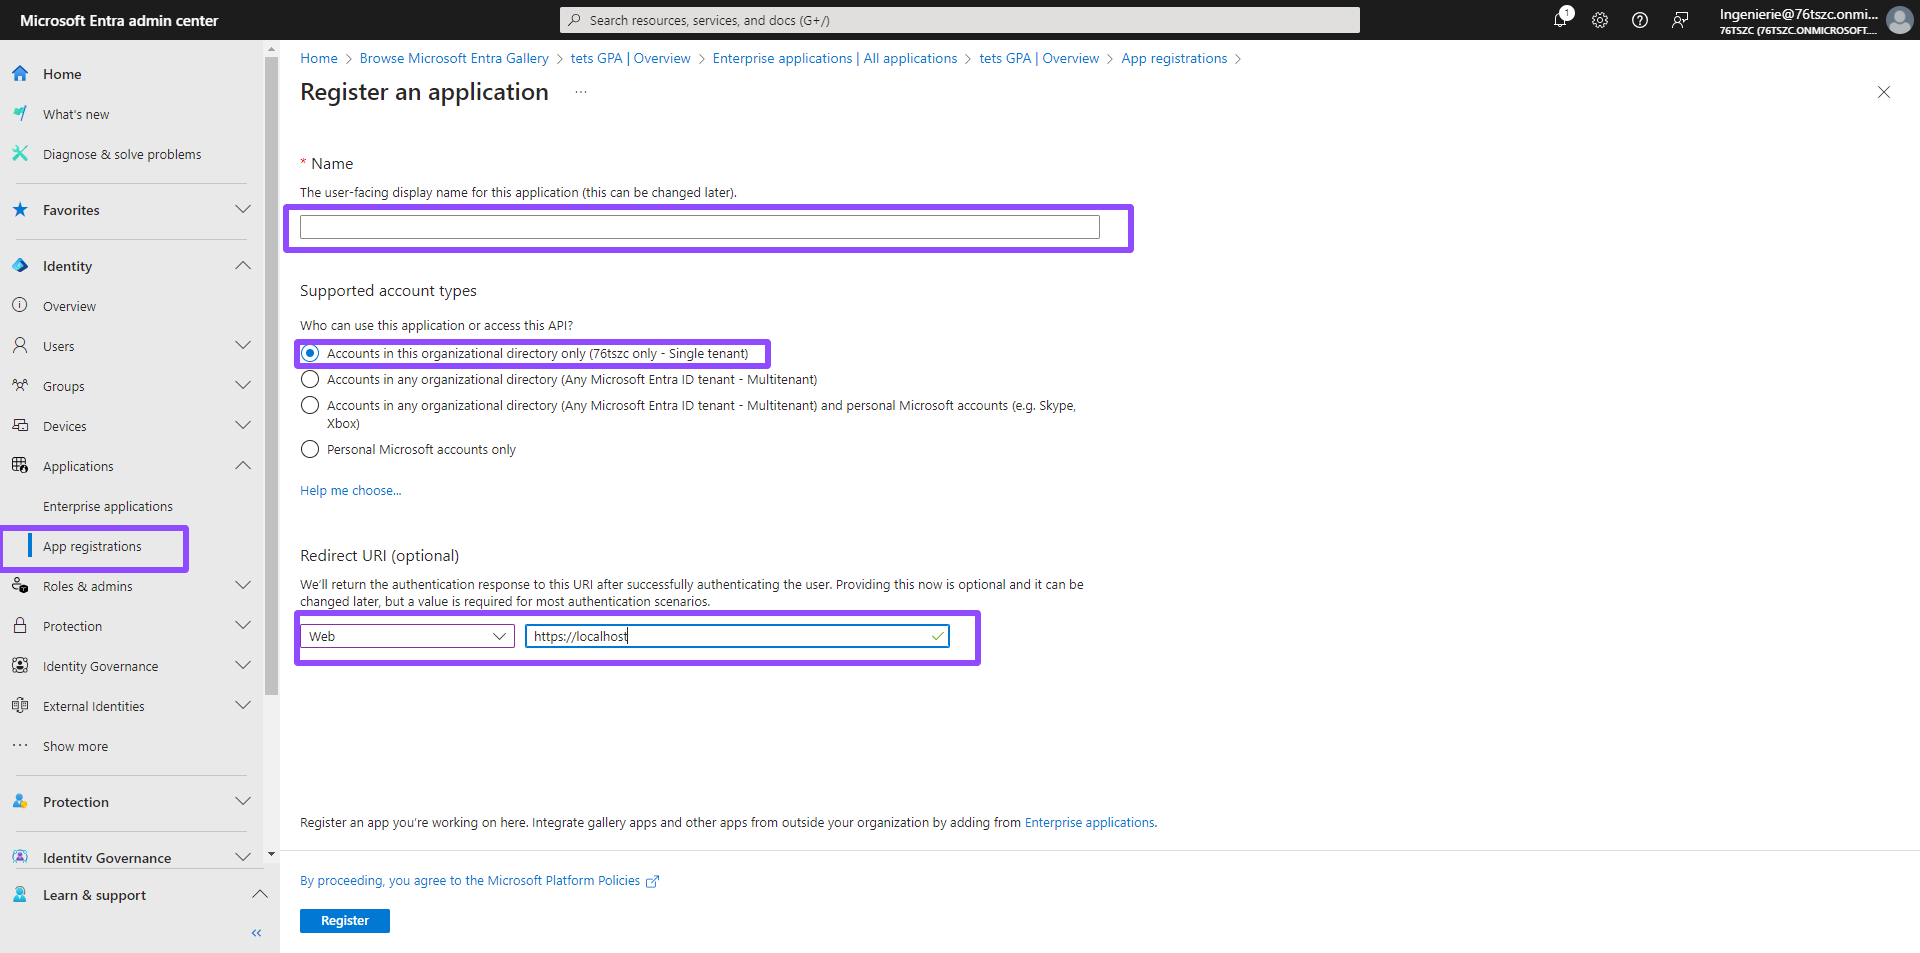Click the App registrations breadcrumb
The image size is (1920, 953).
(x=1174, y=58)
